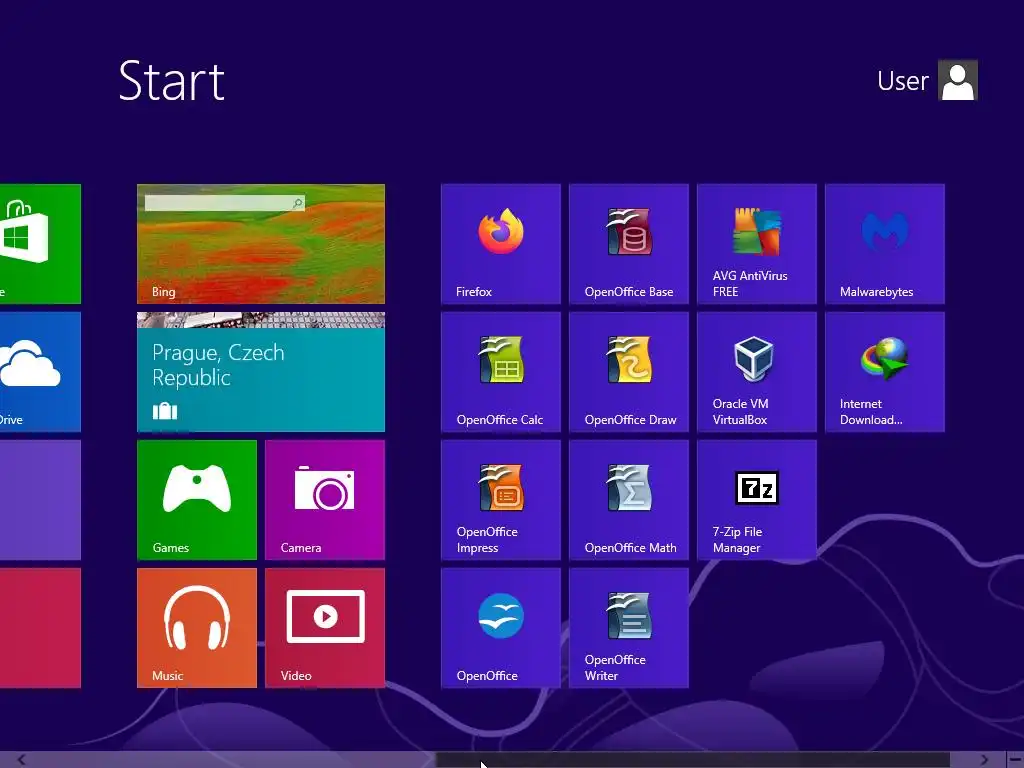Viewport: 1024px width, 768px height.
Task: Open Prague, Czech Republic travel tile
Action: pyautogui.click(x=261, y=372)
